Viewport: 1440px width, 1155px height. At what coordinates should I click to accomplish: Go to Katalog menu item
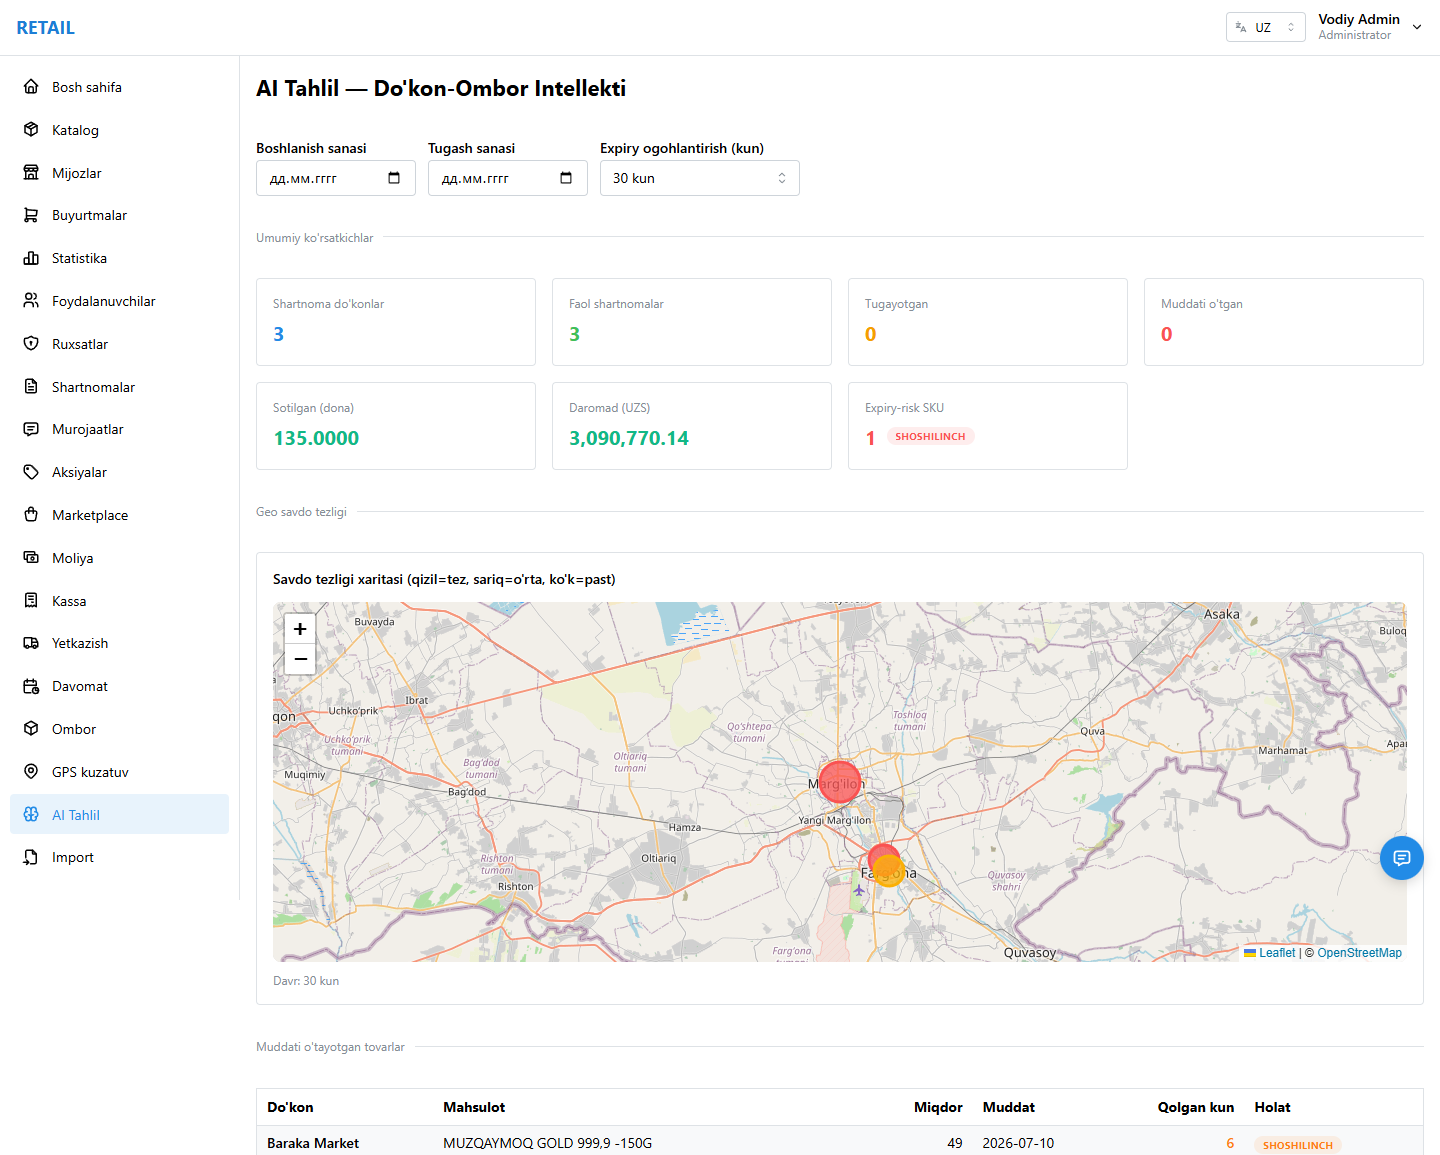(120, 130)
